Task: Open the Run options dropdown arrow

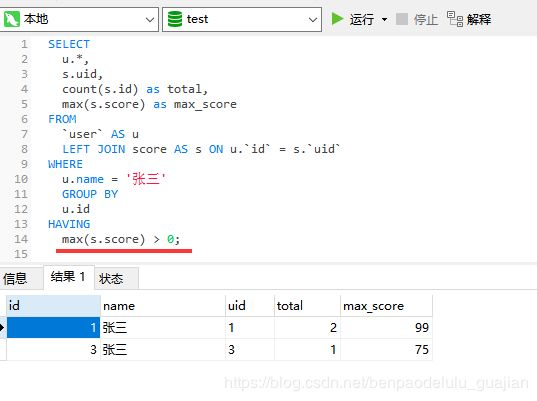Action: (384, 20)
